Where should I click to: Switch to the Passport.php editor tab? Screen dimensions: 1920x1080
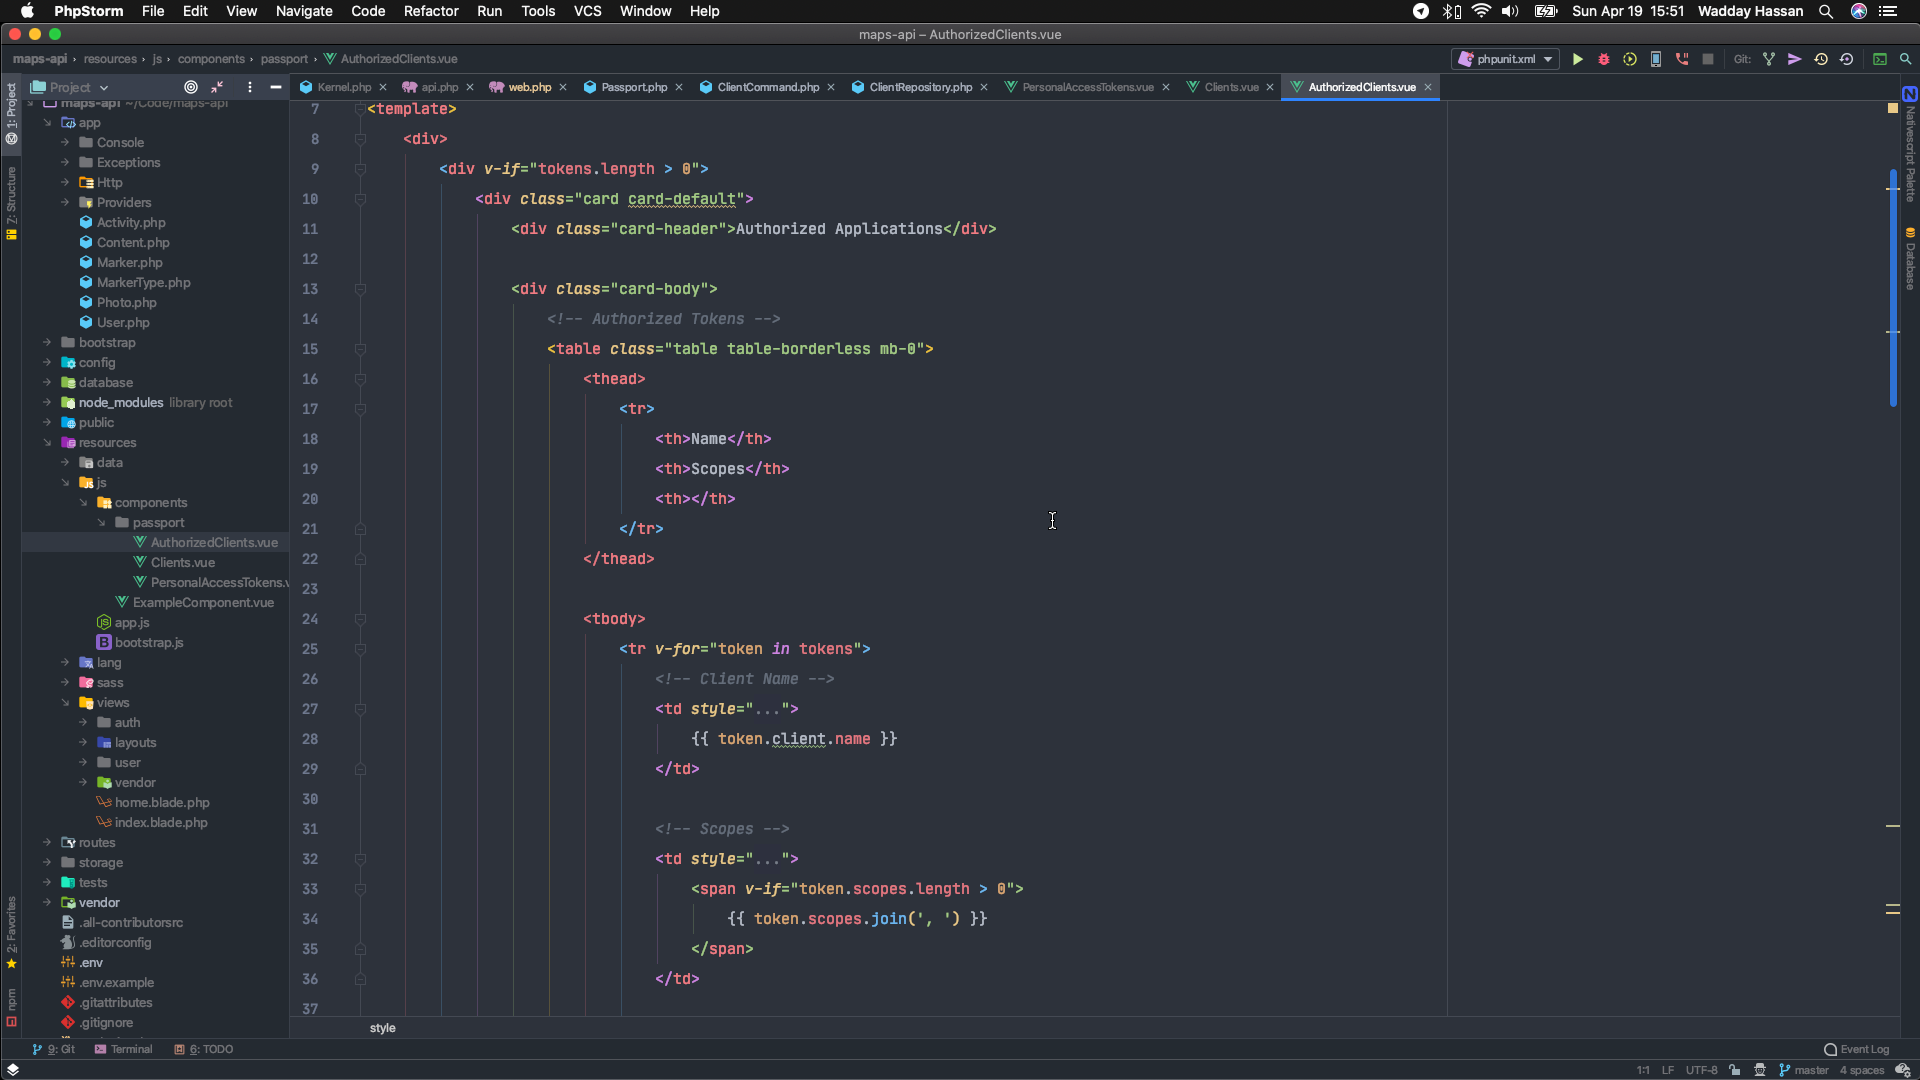tap(633, 88)
